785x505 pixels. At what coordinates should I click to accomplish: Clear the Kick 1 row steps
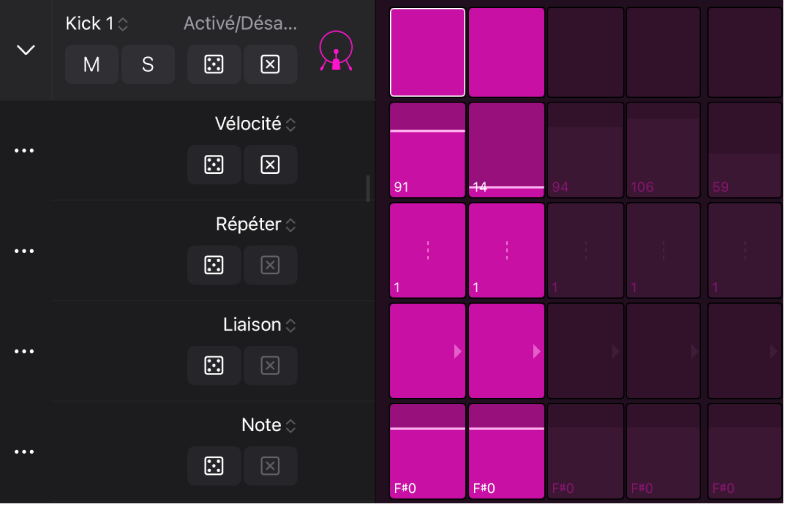tap(270, 65)
